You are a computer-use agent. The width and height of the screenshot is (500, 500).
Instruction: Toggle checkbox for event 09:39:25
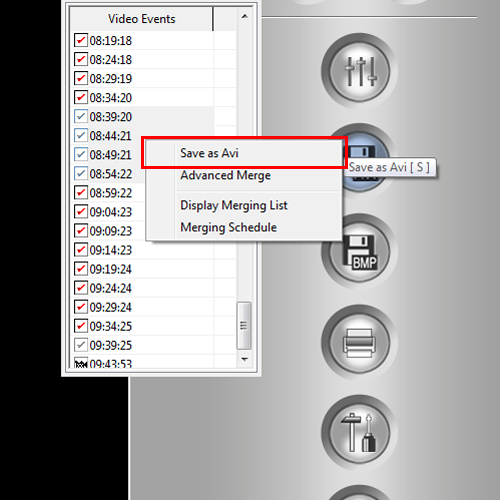tap(81, 345)
